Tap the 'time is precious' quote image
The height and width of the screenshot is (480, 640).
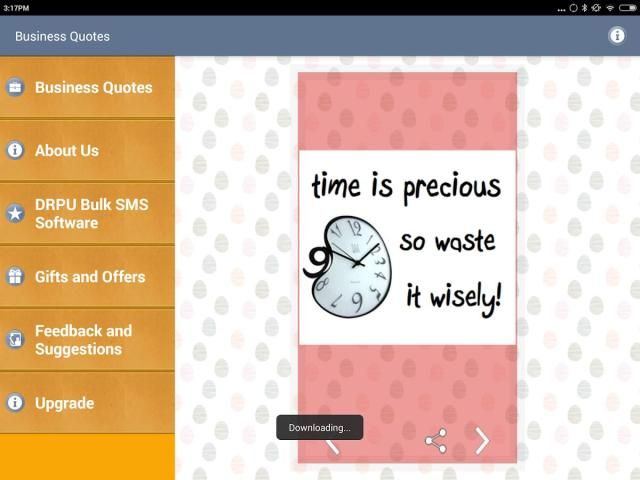(407, 248)
